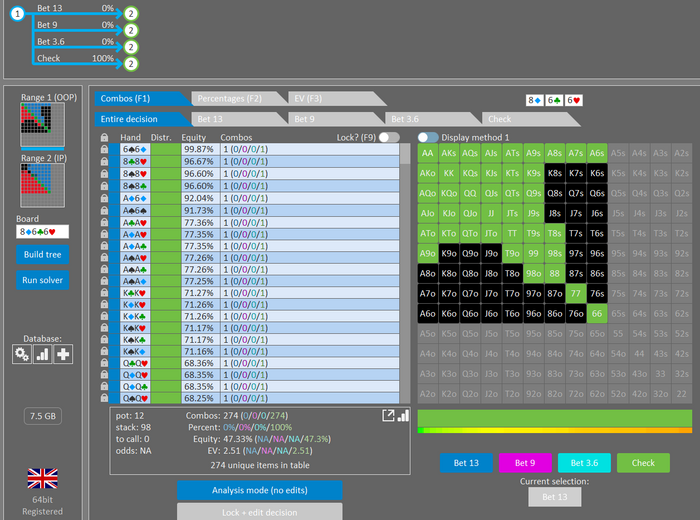Click 7.5 GB memory button
Screen dimensions: 700x520
43,416
